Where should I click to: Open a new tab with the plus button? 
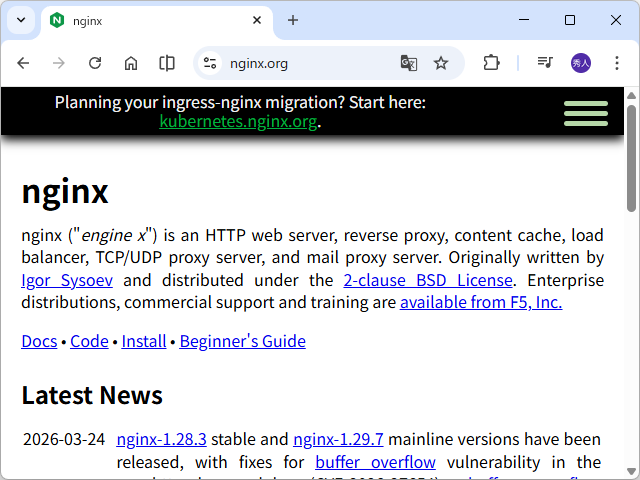293,20
